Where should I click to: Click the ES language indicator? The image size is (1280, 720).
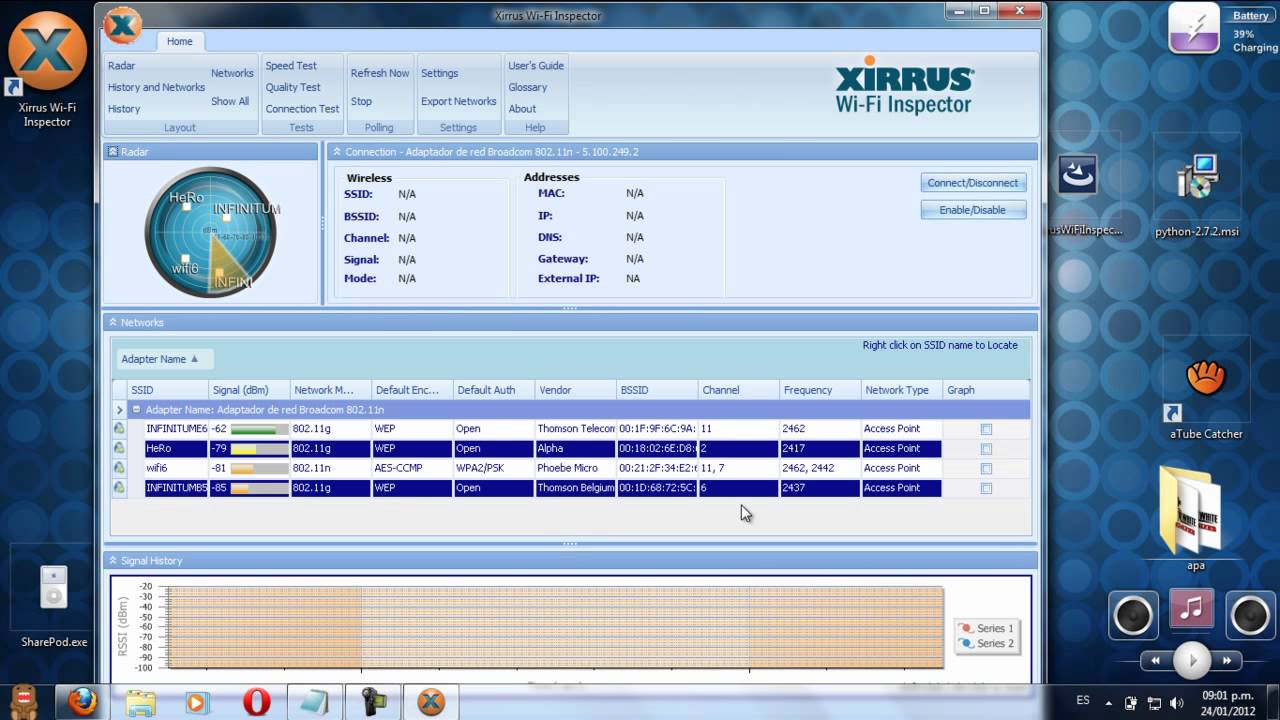1083,701
